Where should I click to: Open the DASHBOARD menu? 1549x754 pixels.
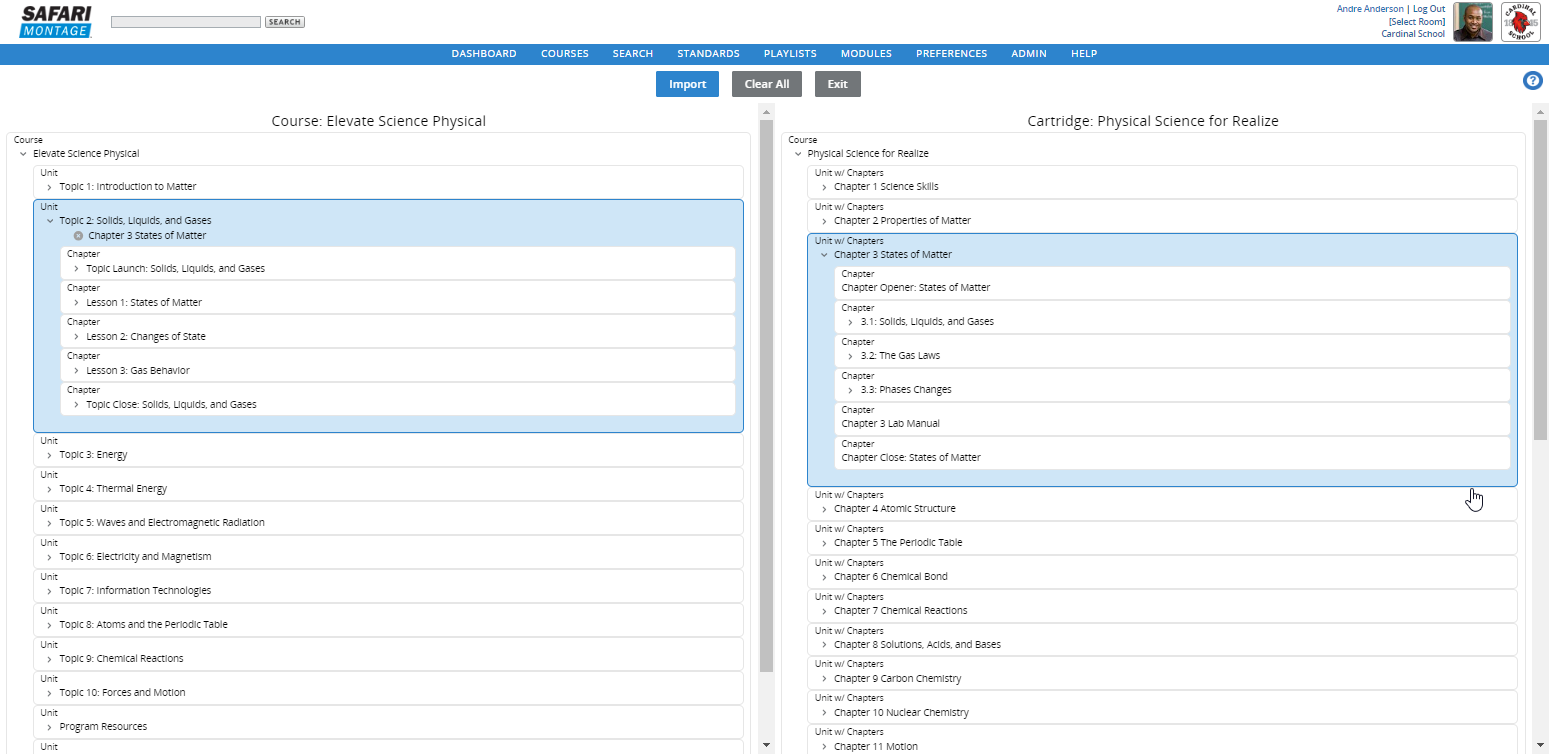click(484, 54)
